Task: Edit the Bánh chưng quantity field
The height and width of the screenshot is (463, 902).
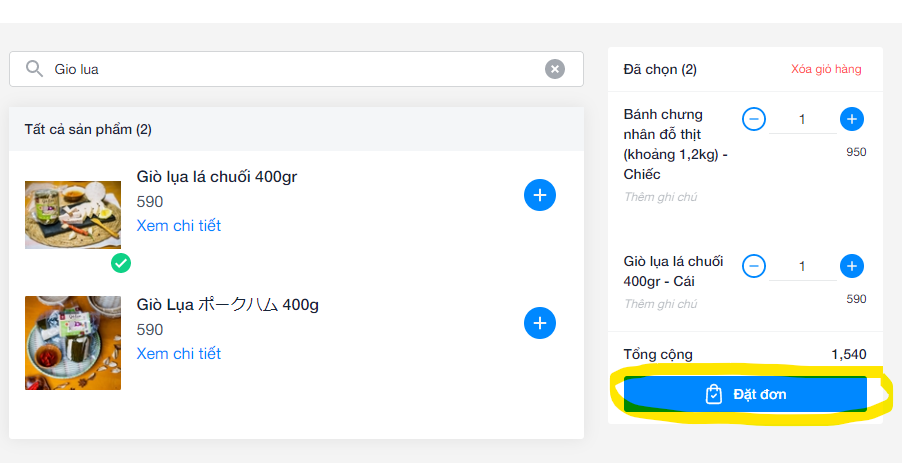Action: tap(802, 120)
